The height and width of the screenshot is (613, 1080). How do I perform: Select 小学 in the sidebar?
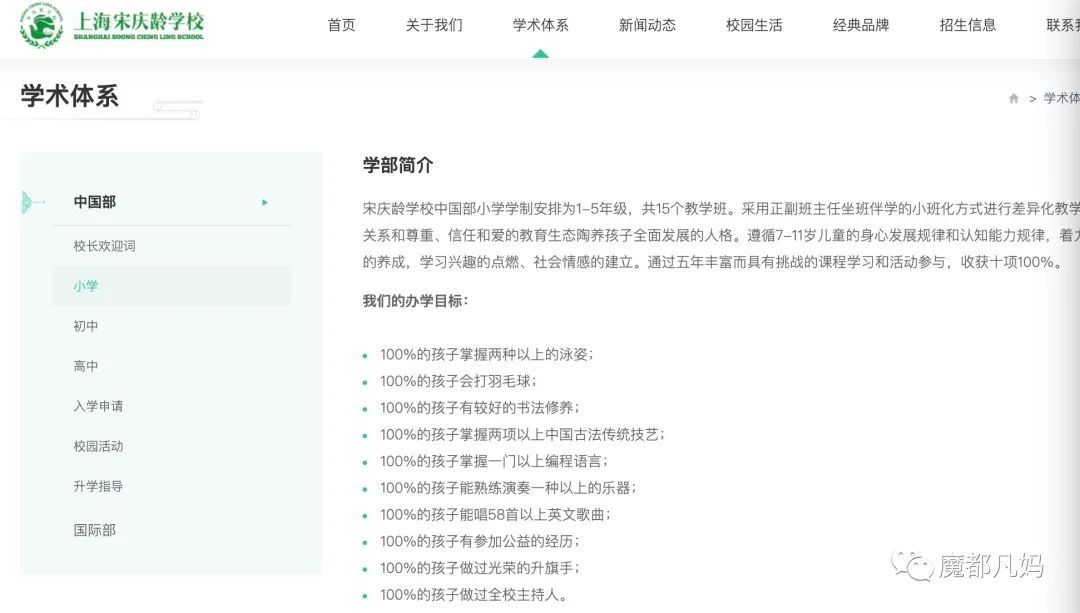point(86,285)
